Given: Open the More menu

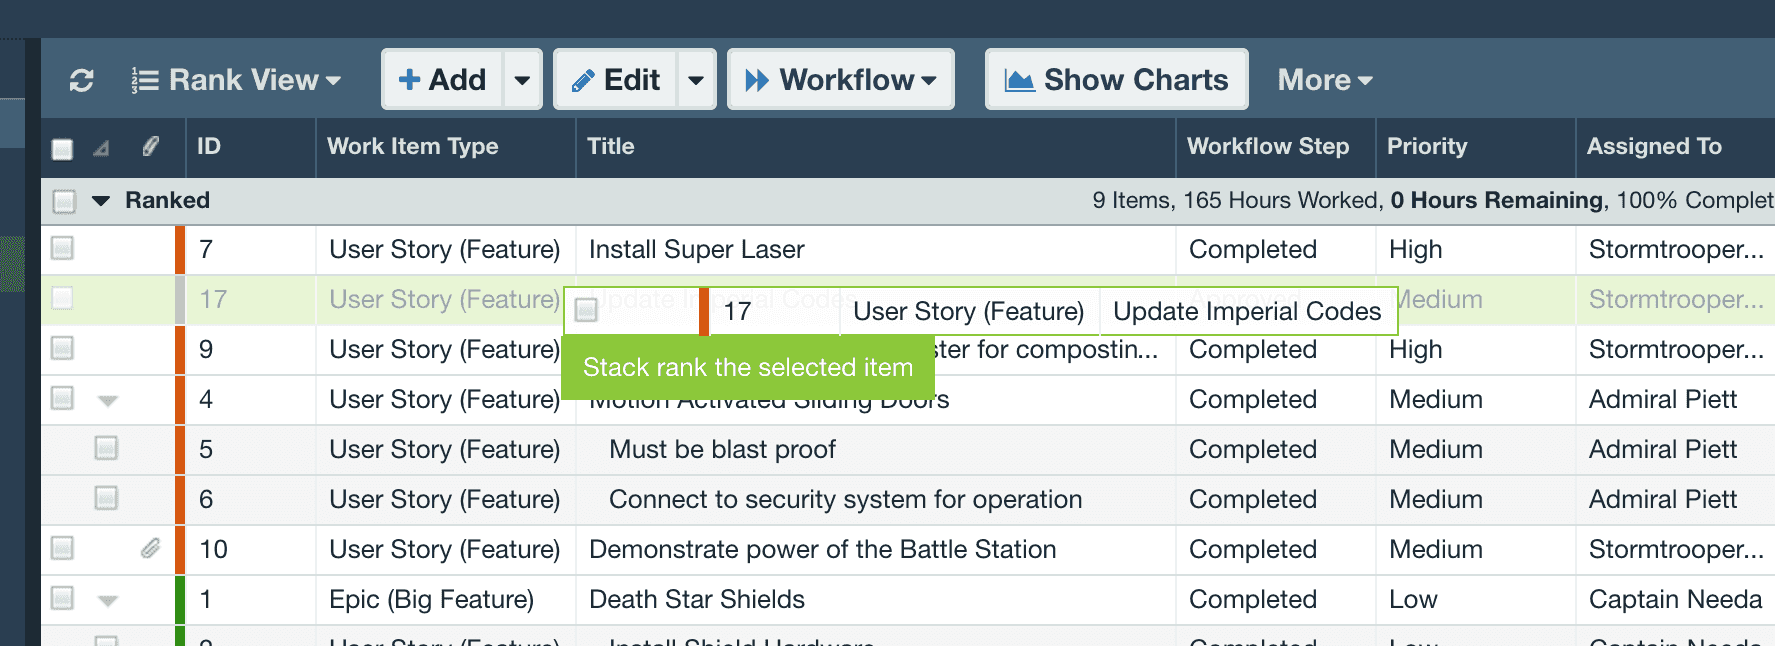Looking at the screenshot, I should click(1324, 80).
